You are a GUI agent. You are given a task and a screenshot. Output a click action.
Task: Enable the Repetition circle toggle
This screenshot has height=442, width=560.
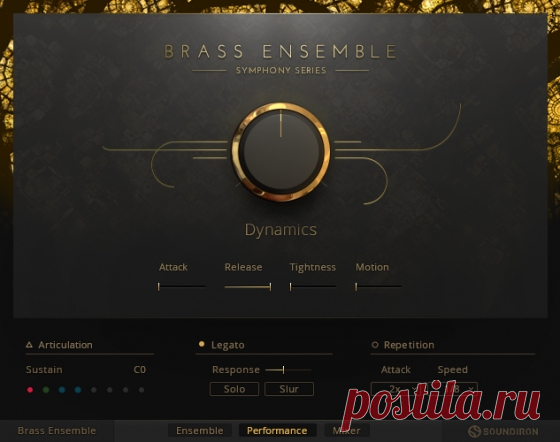coord(375,345)
